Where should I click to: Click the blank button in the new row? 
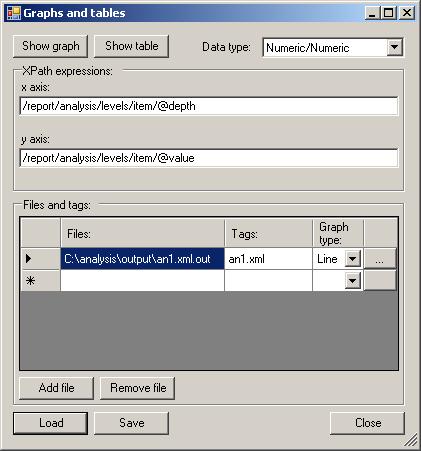click(x=380, y=281)
